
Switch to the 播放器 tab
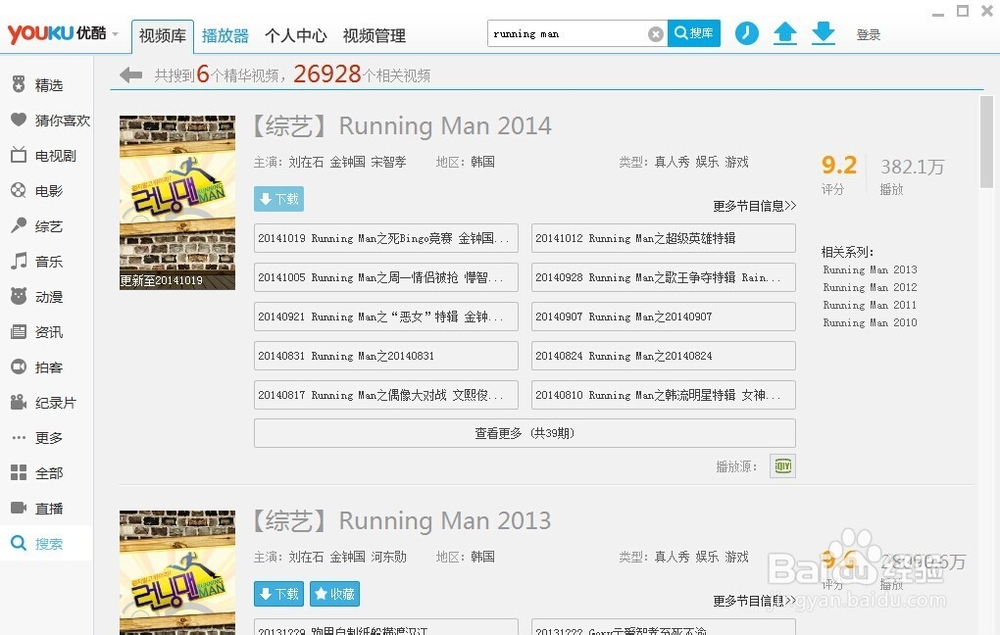[x=225, y=36]
